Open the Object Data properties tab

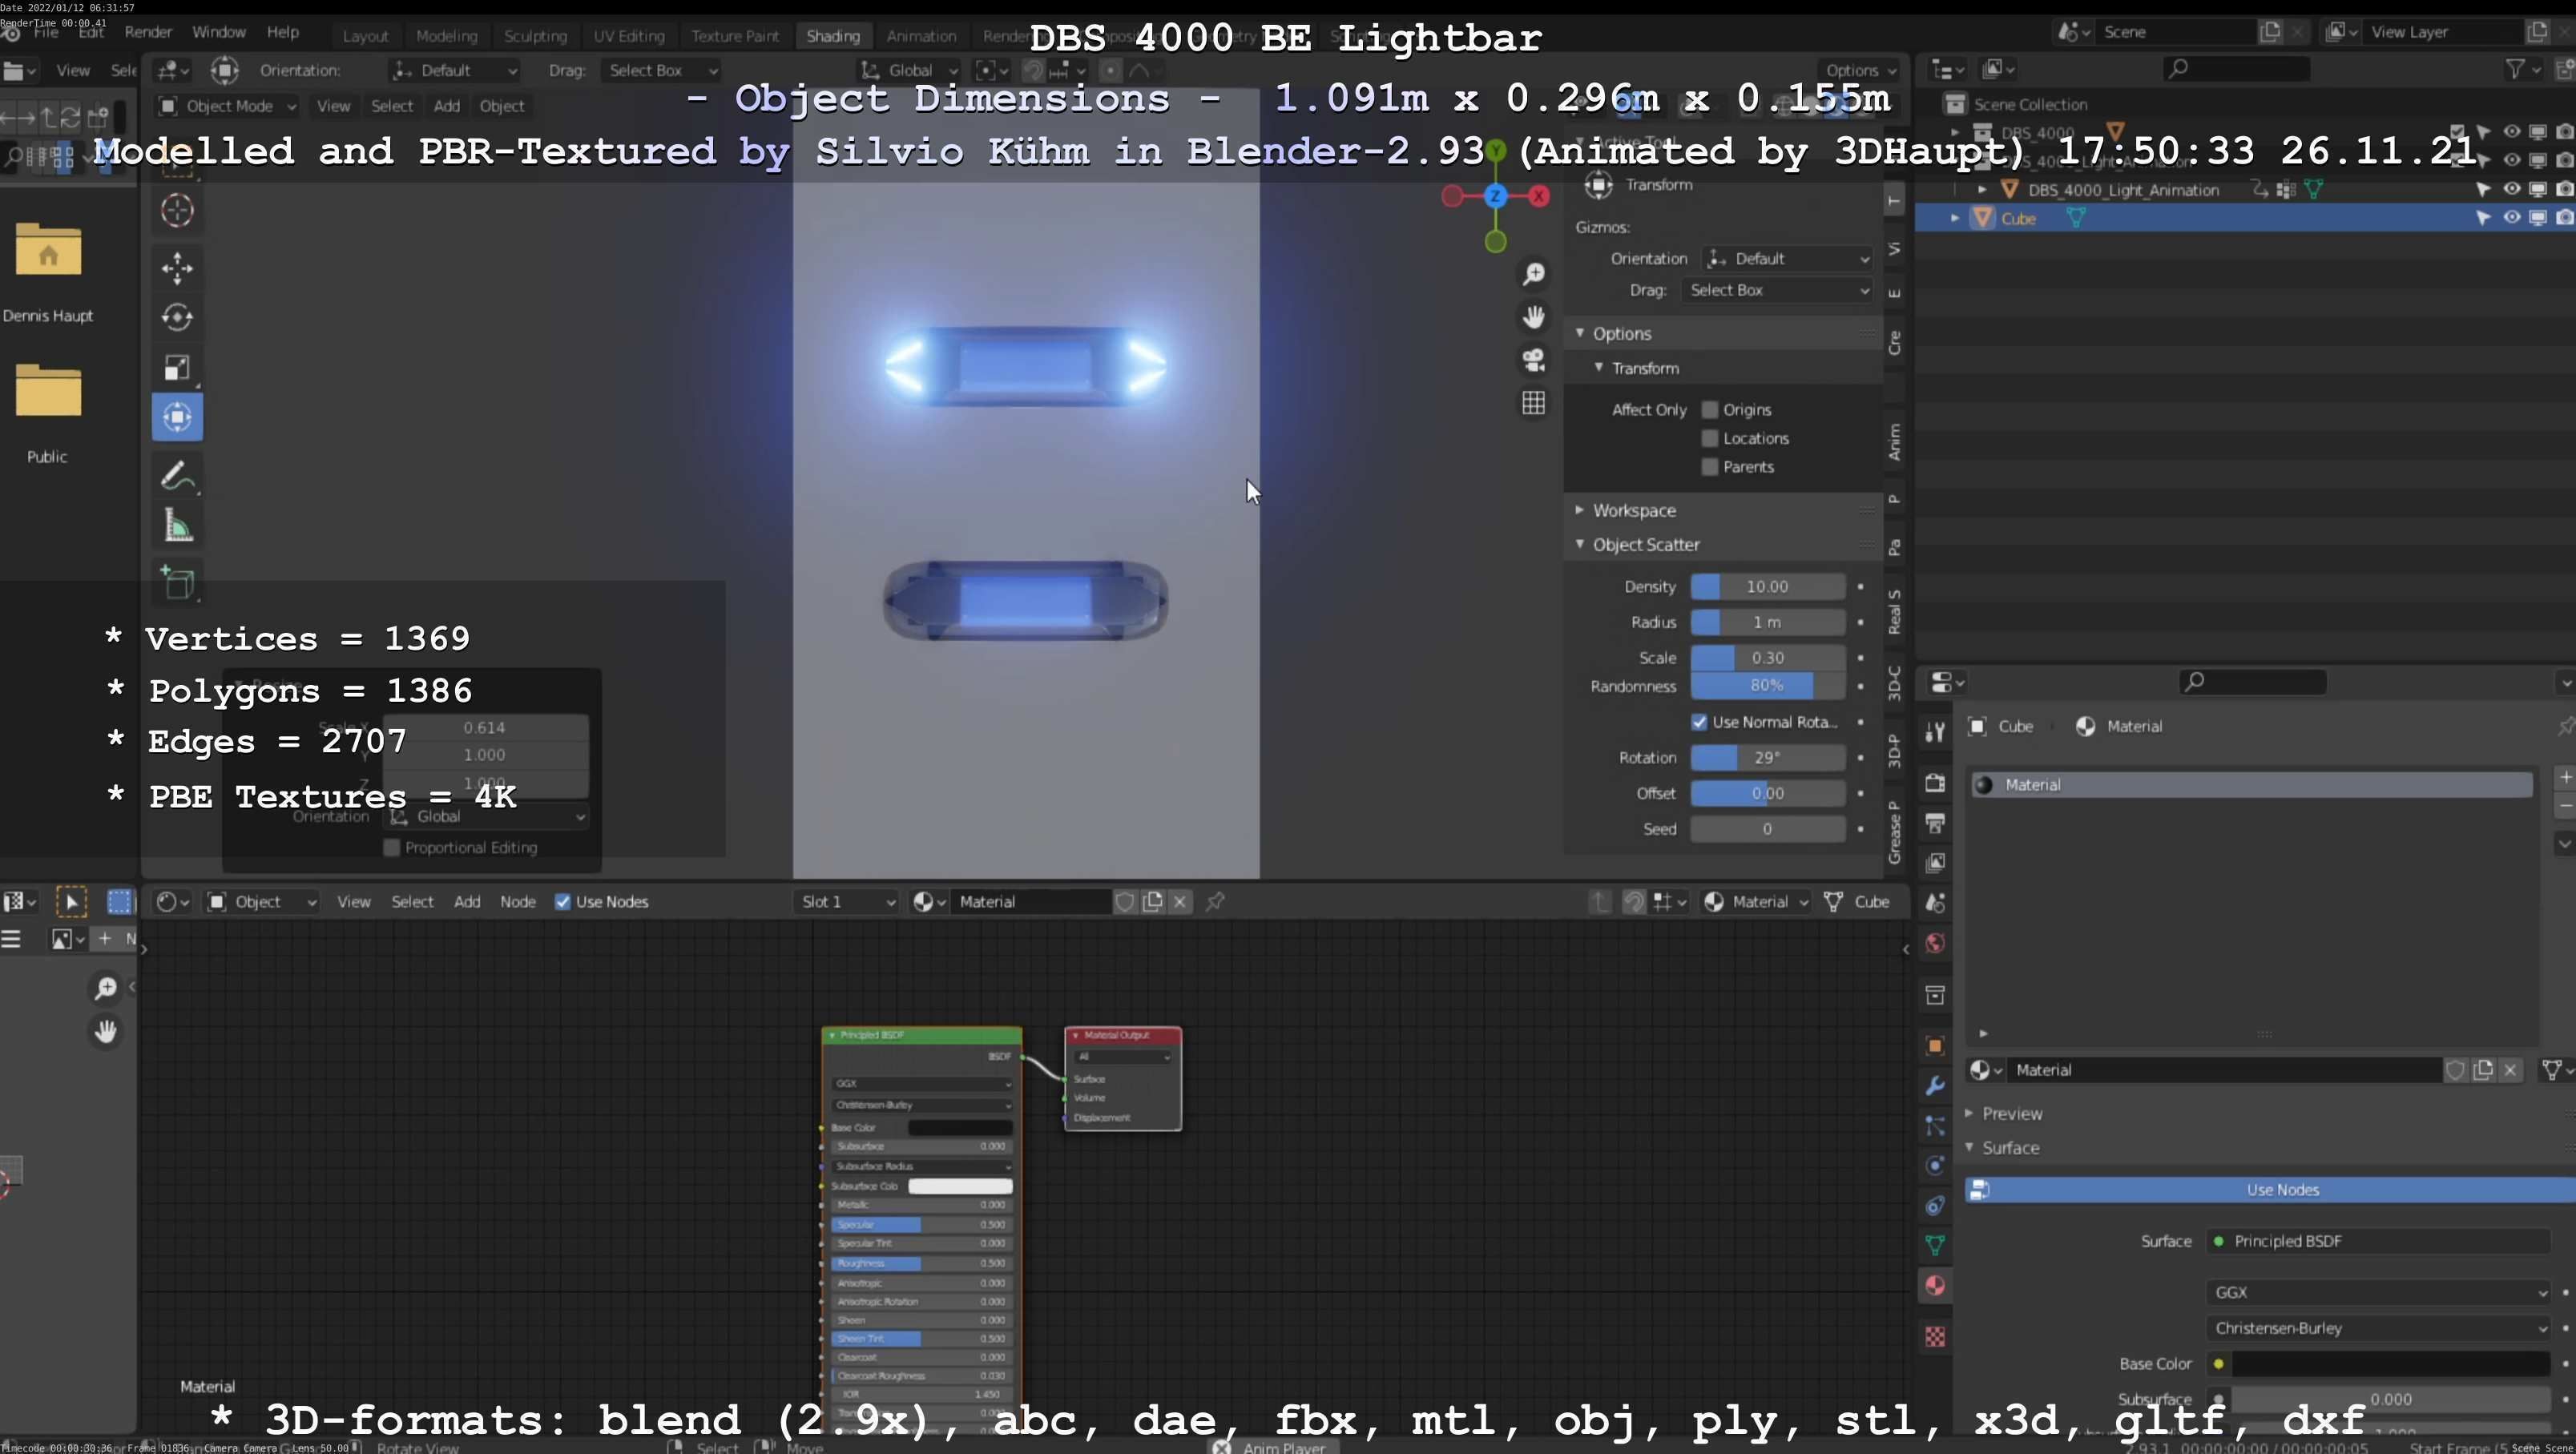(x=1935, y=1245)
